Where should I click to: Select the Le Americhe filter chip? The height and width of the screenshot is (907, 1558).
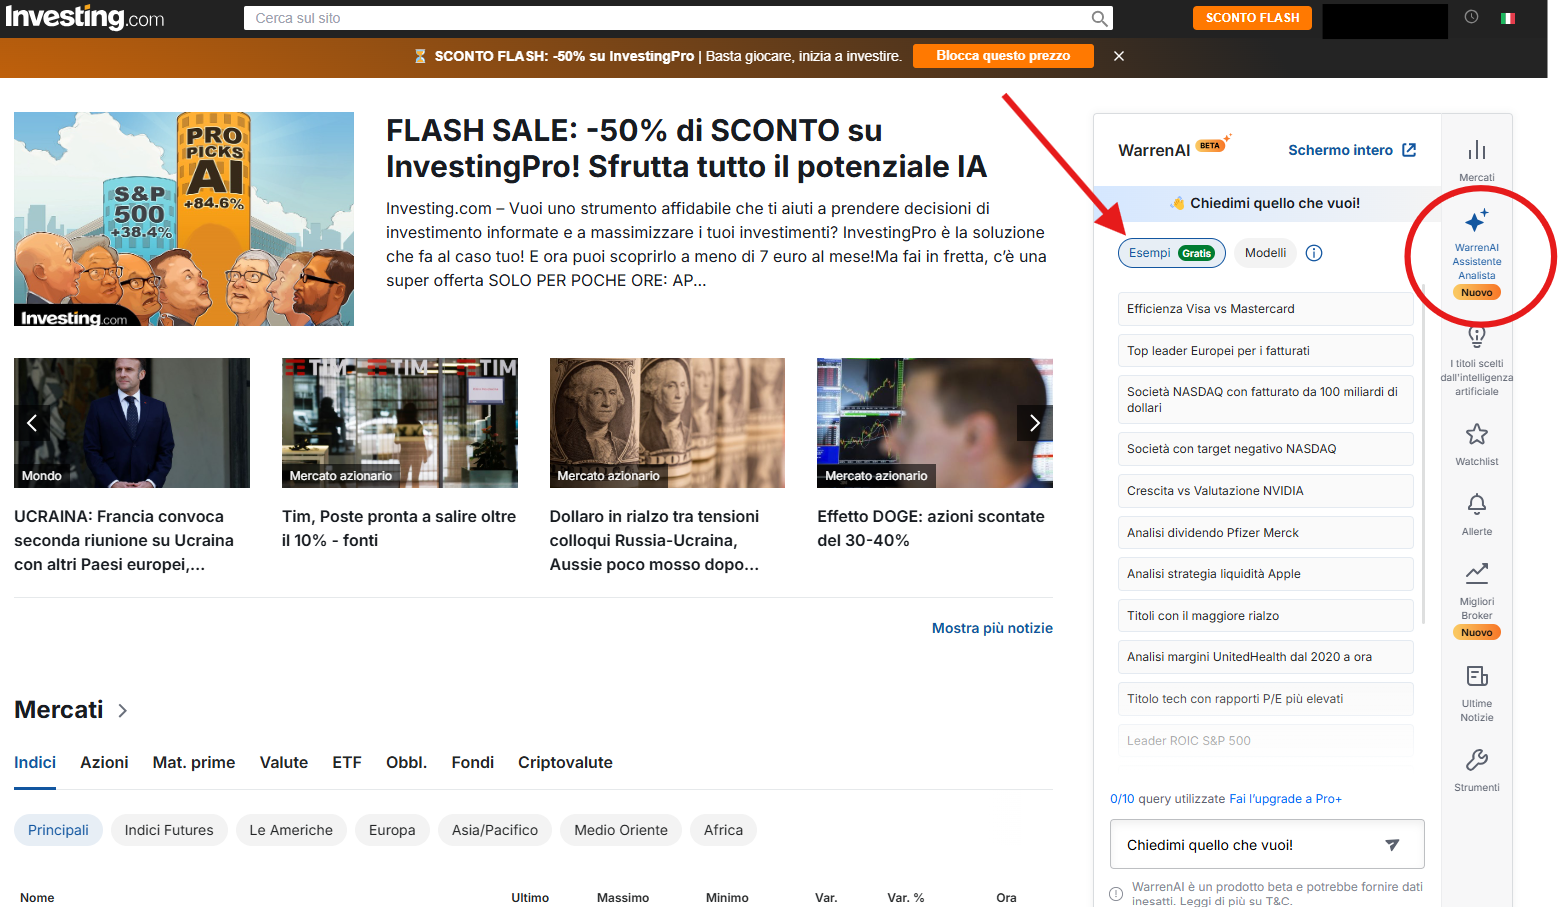[291, 830]
